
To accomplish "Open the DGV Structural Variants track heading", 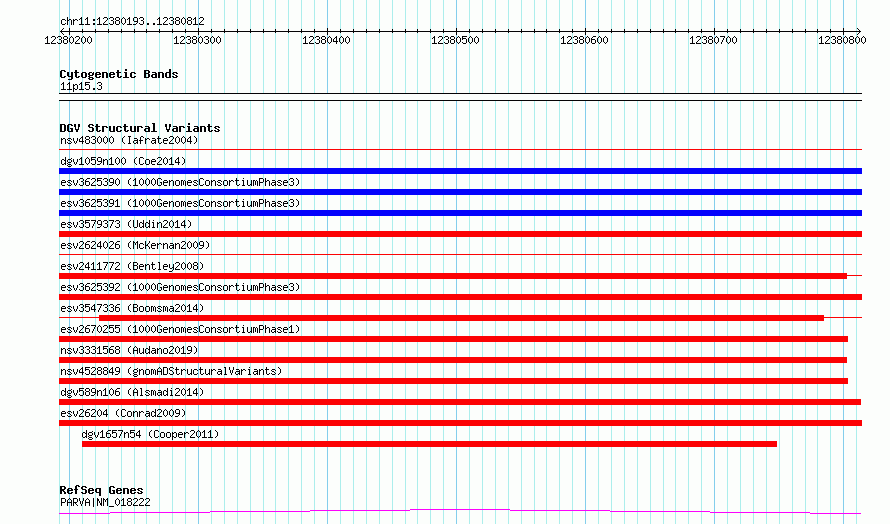I will (140, 128).
